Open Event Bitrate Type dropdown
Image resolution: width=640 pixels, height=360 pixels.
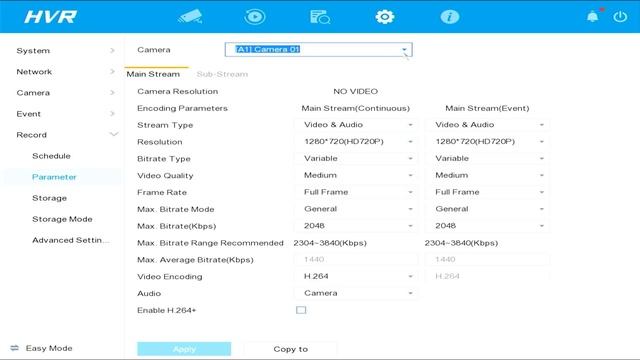(x=487, y=158)
